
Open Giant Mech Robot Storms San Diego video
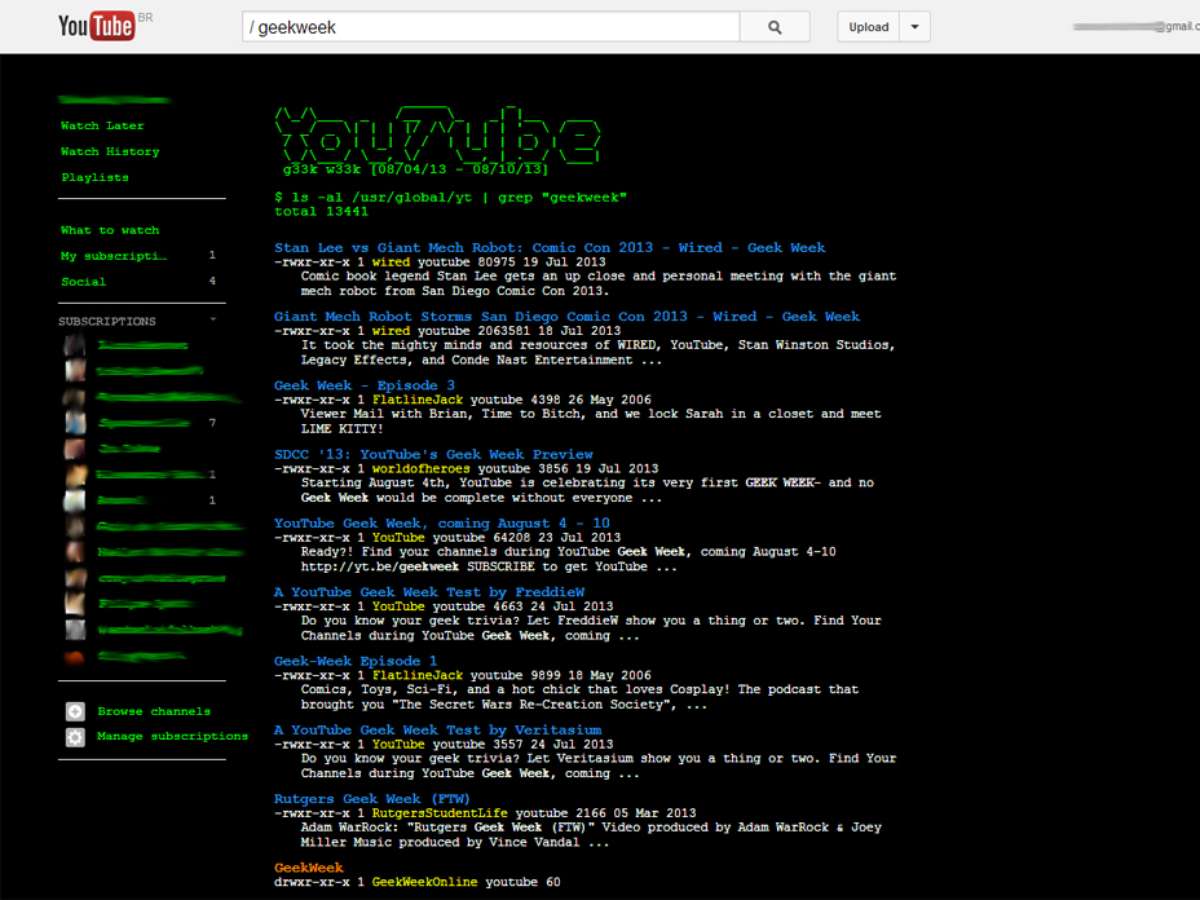tap(567, 317)
